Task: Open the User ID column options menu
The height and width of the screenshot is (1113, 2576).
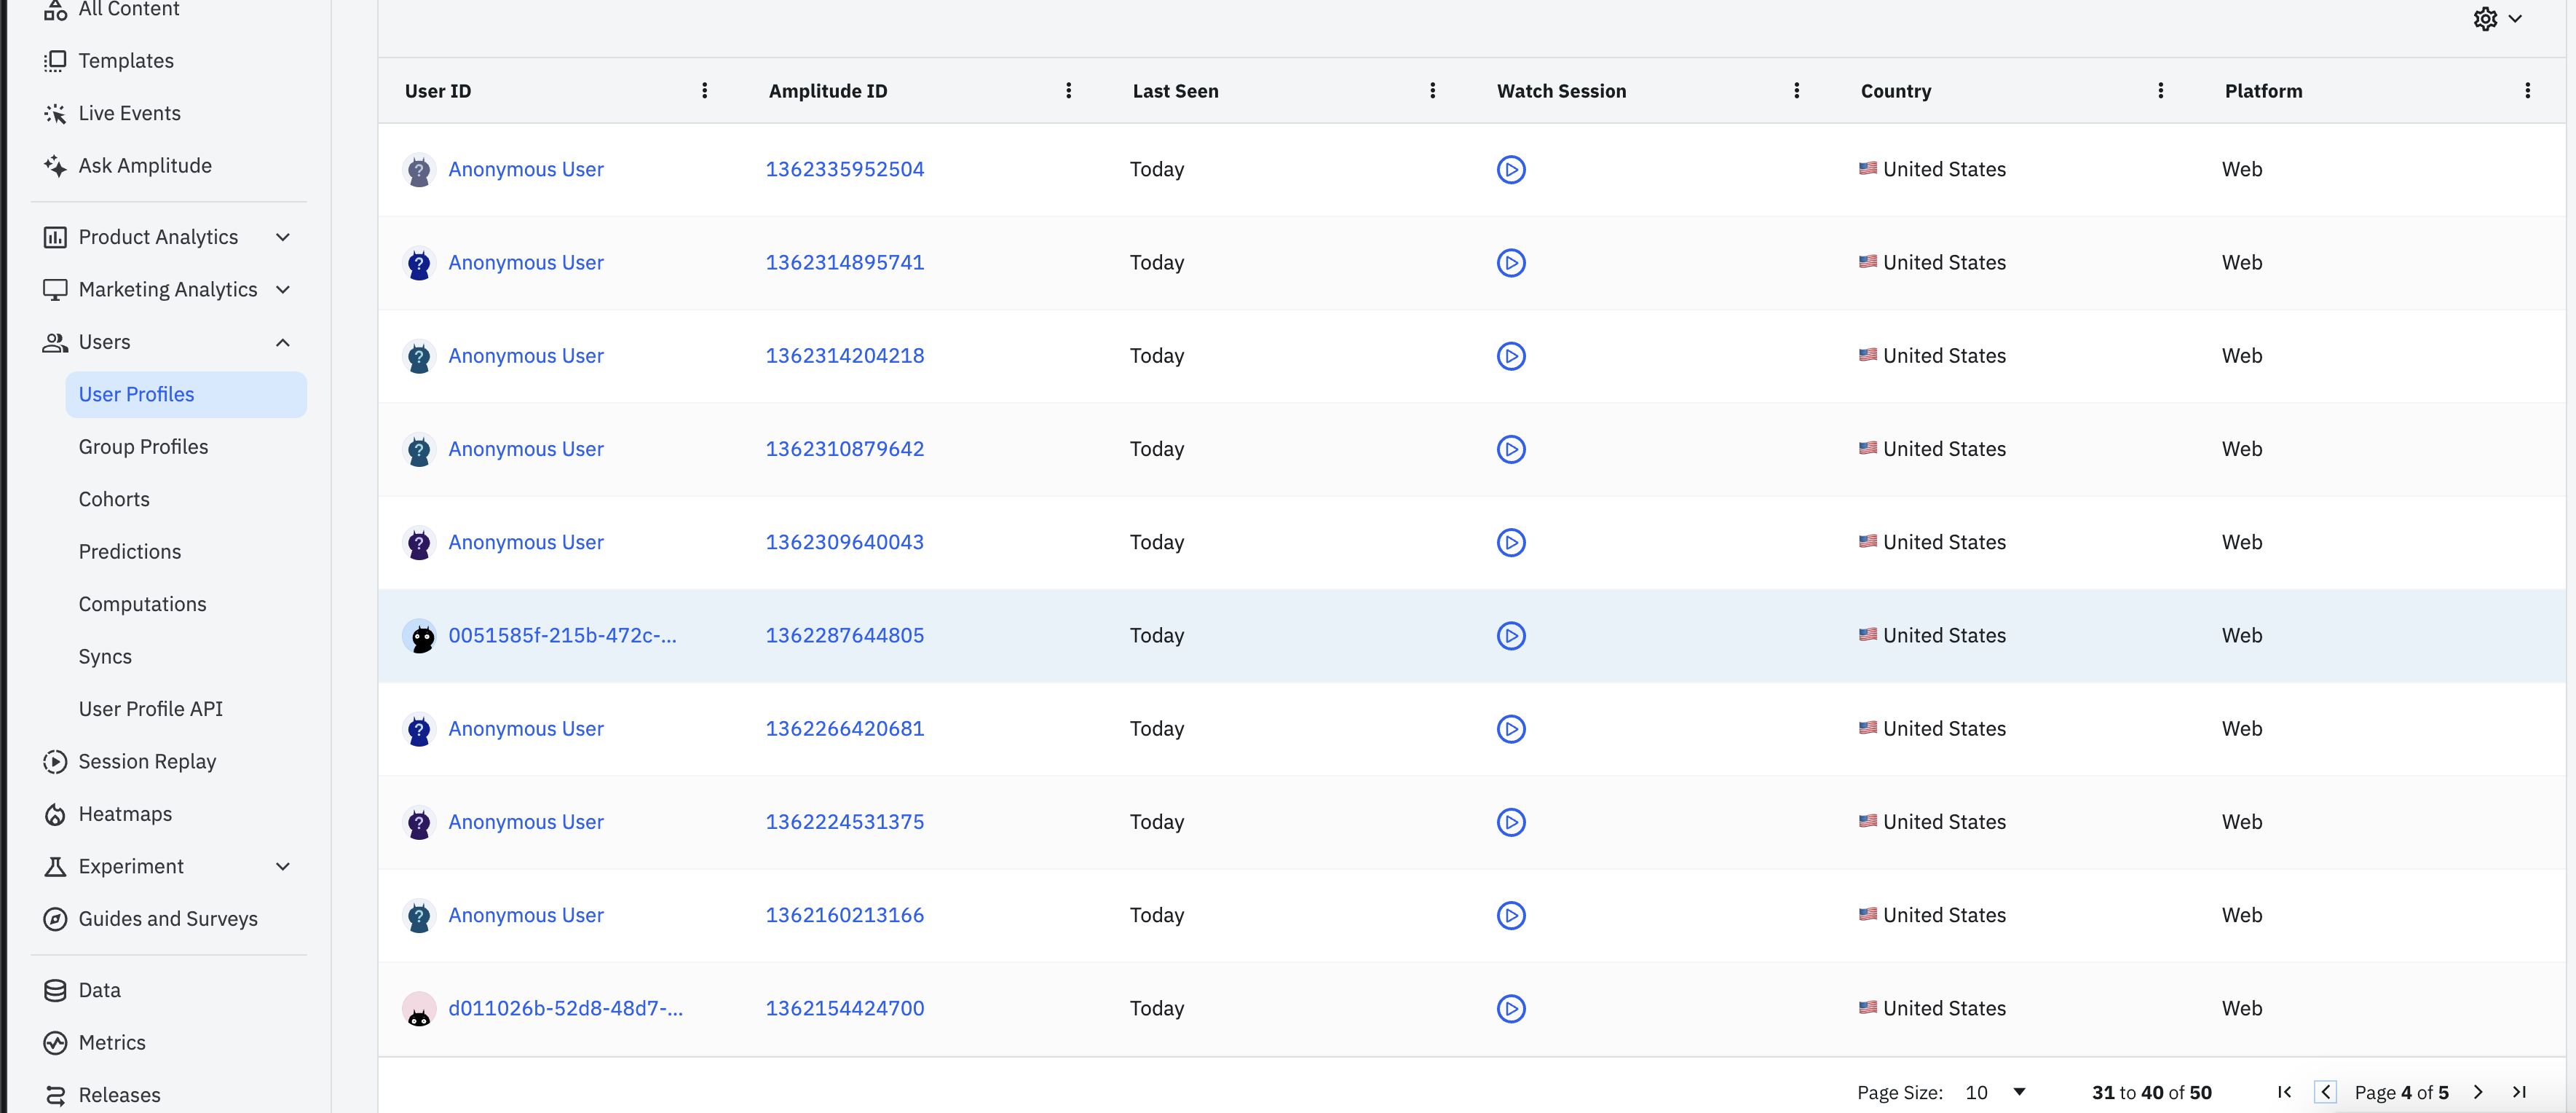Action: [x=704, y=91]
